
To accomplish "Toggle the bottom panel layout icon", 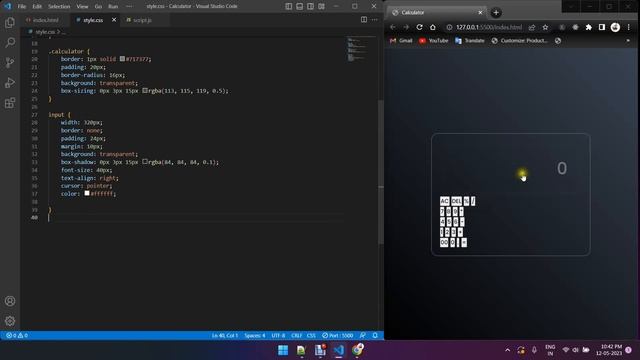I will 300,6.
